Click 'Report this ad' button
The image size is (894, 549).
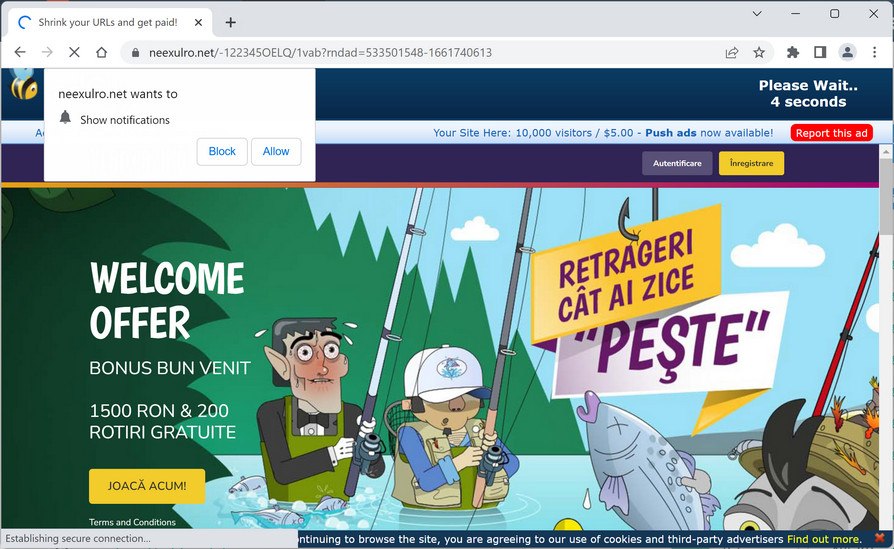[x=831, y=133]
